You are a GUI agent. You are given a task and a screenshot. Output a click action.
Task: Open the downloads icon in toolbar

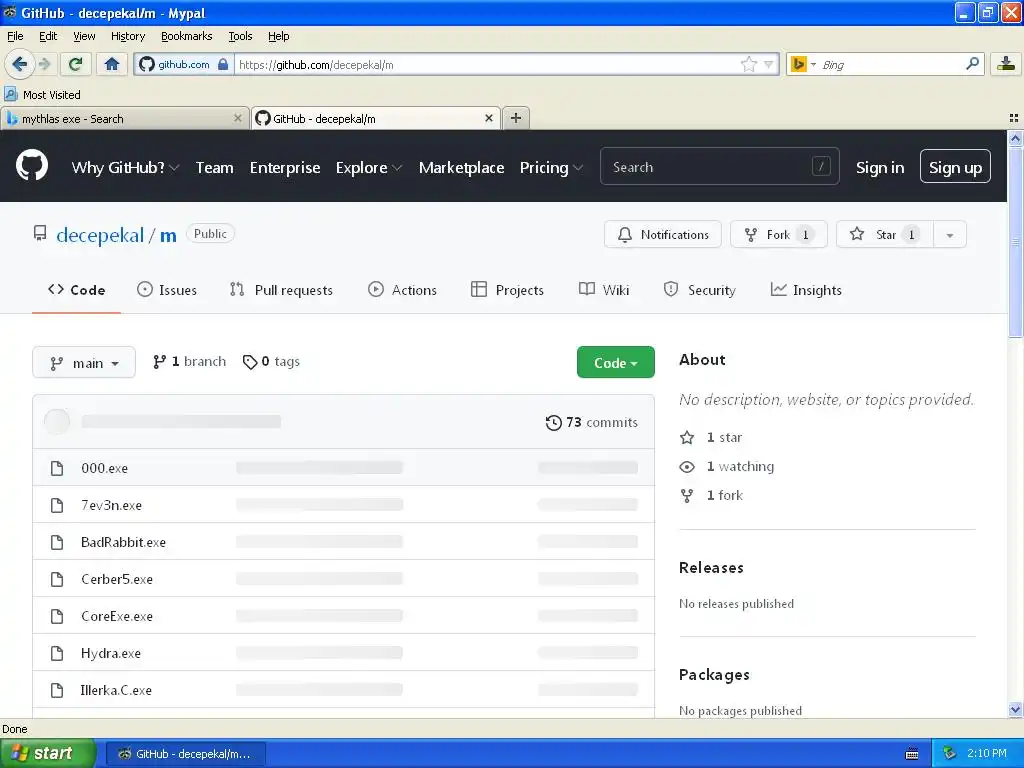click(x=1006, y=64)
